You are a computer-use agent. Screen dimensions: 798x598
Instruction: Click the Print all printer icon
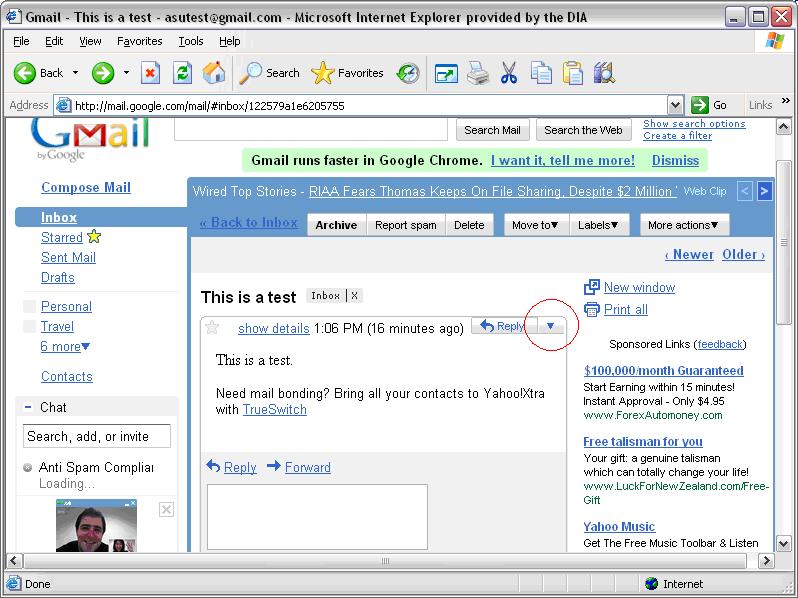[x=591, y=309]
